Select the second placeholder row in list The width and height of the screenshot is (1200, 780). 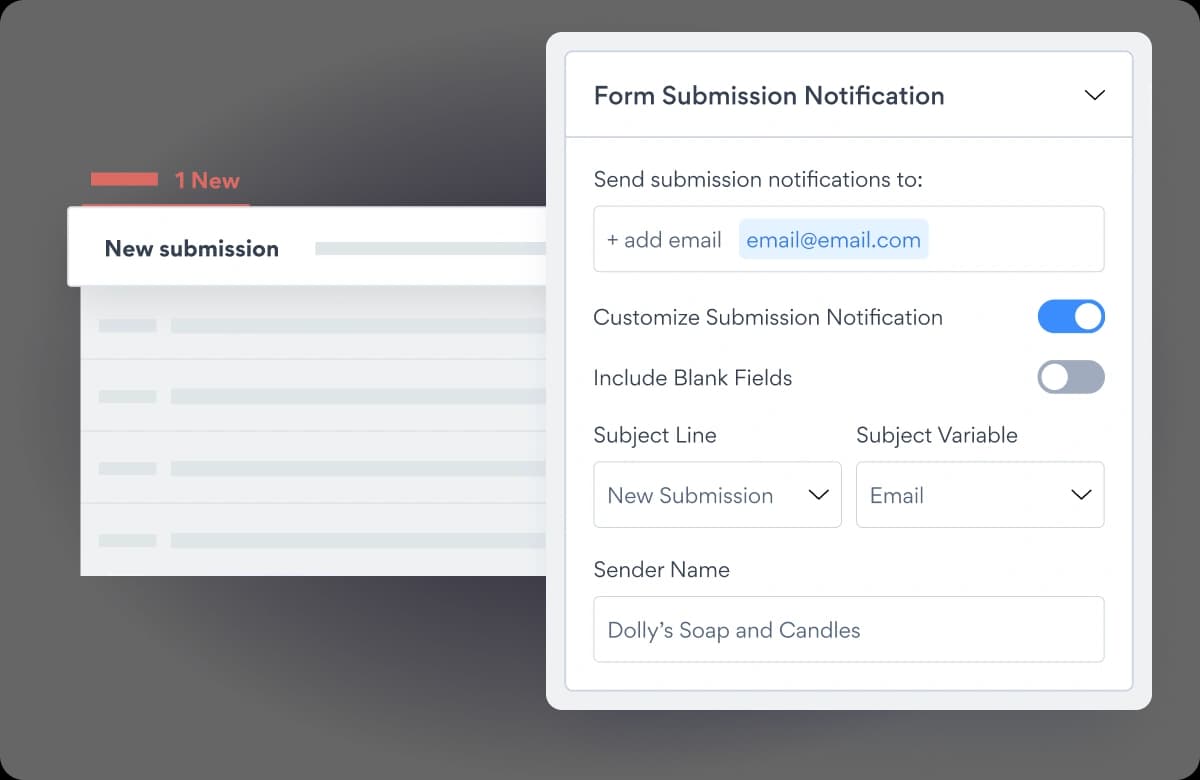click(x=314, y=396)
